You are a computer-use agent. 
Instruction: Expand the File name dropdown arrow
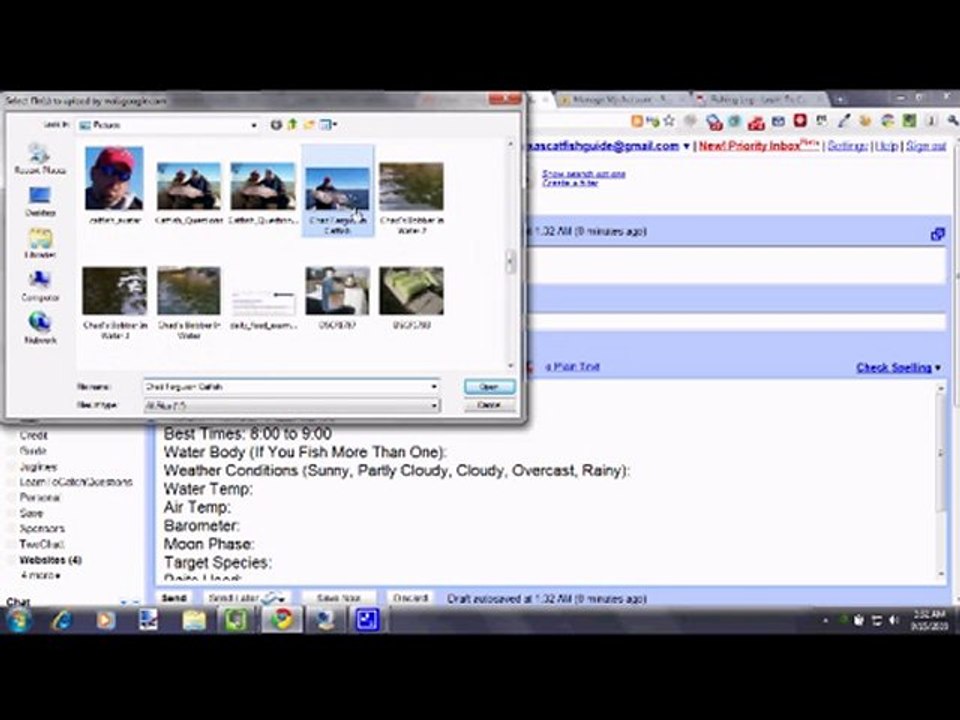433,386
